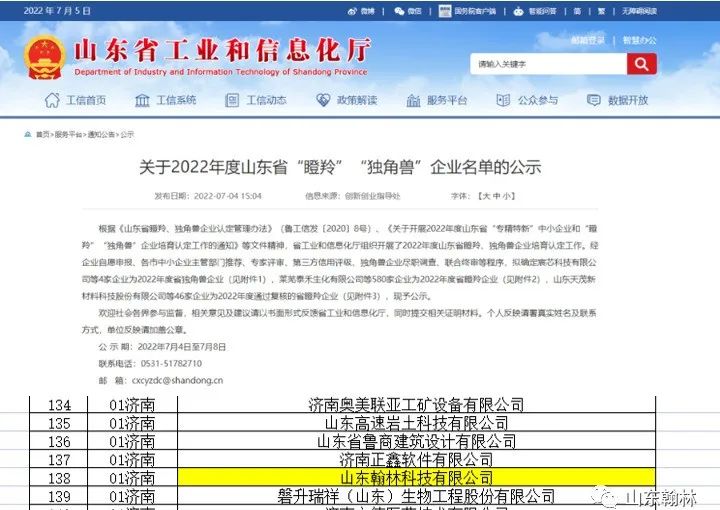This screenshot has width=720, height=510.
Task: Click row number 138
Action: click(59, 478)
